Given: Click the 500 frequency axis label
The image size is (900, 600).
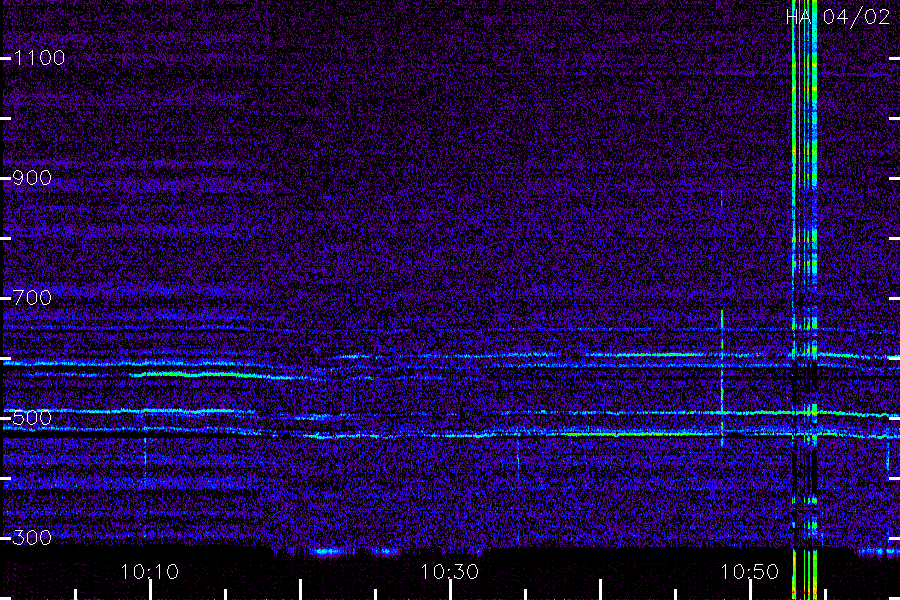Looking at the screenshot, I should [32, 418].
